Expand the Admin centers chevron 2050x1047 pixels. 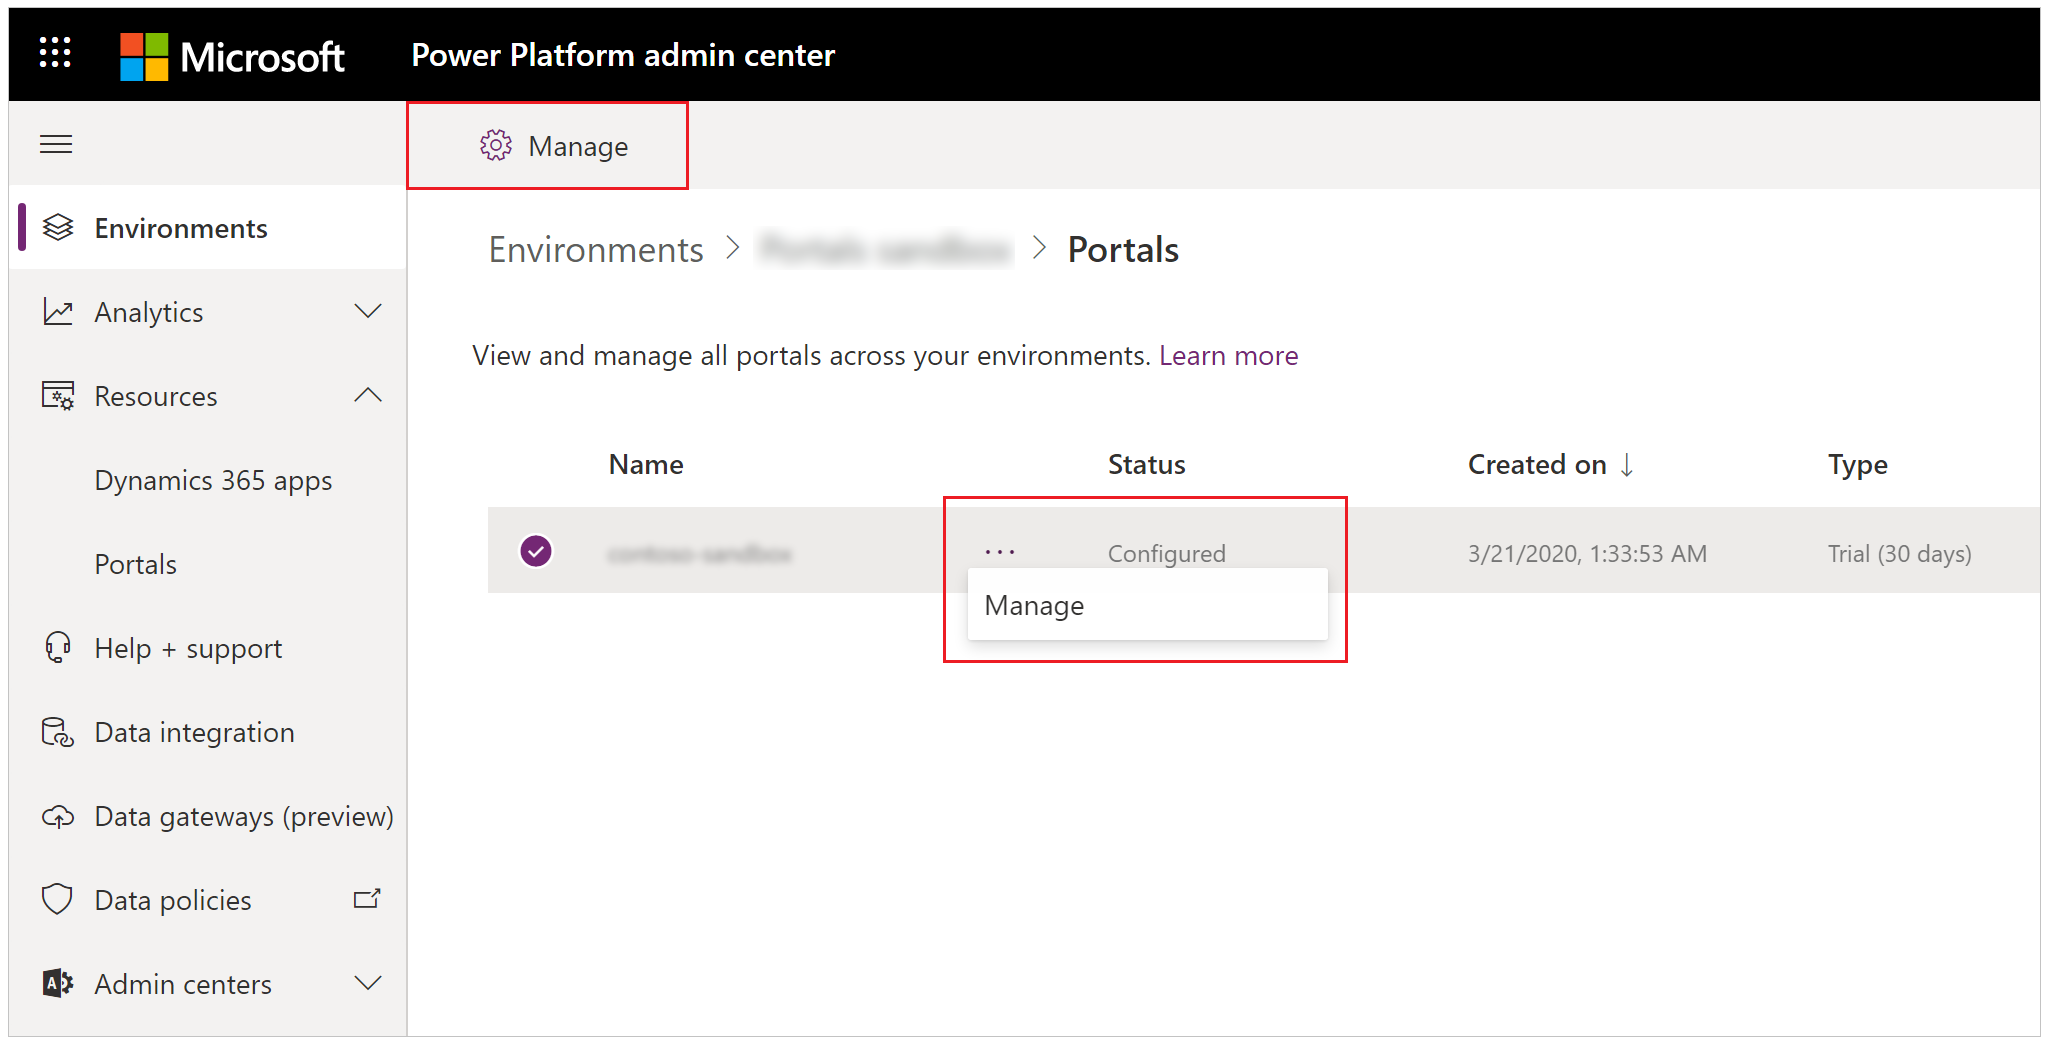[x=368, y=984]
